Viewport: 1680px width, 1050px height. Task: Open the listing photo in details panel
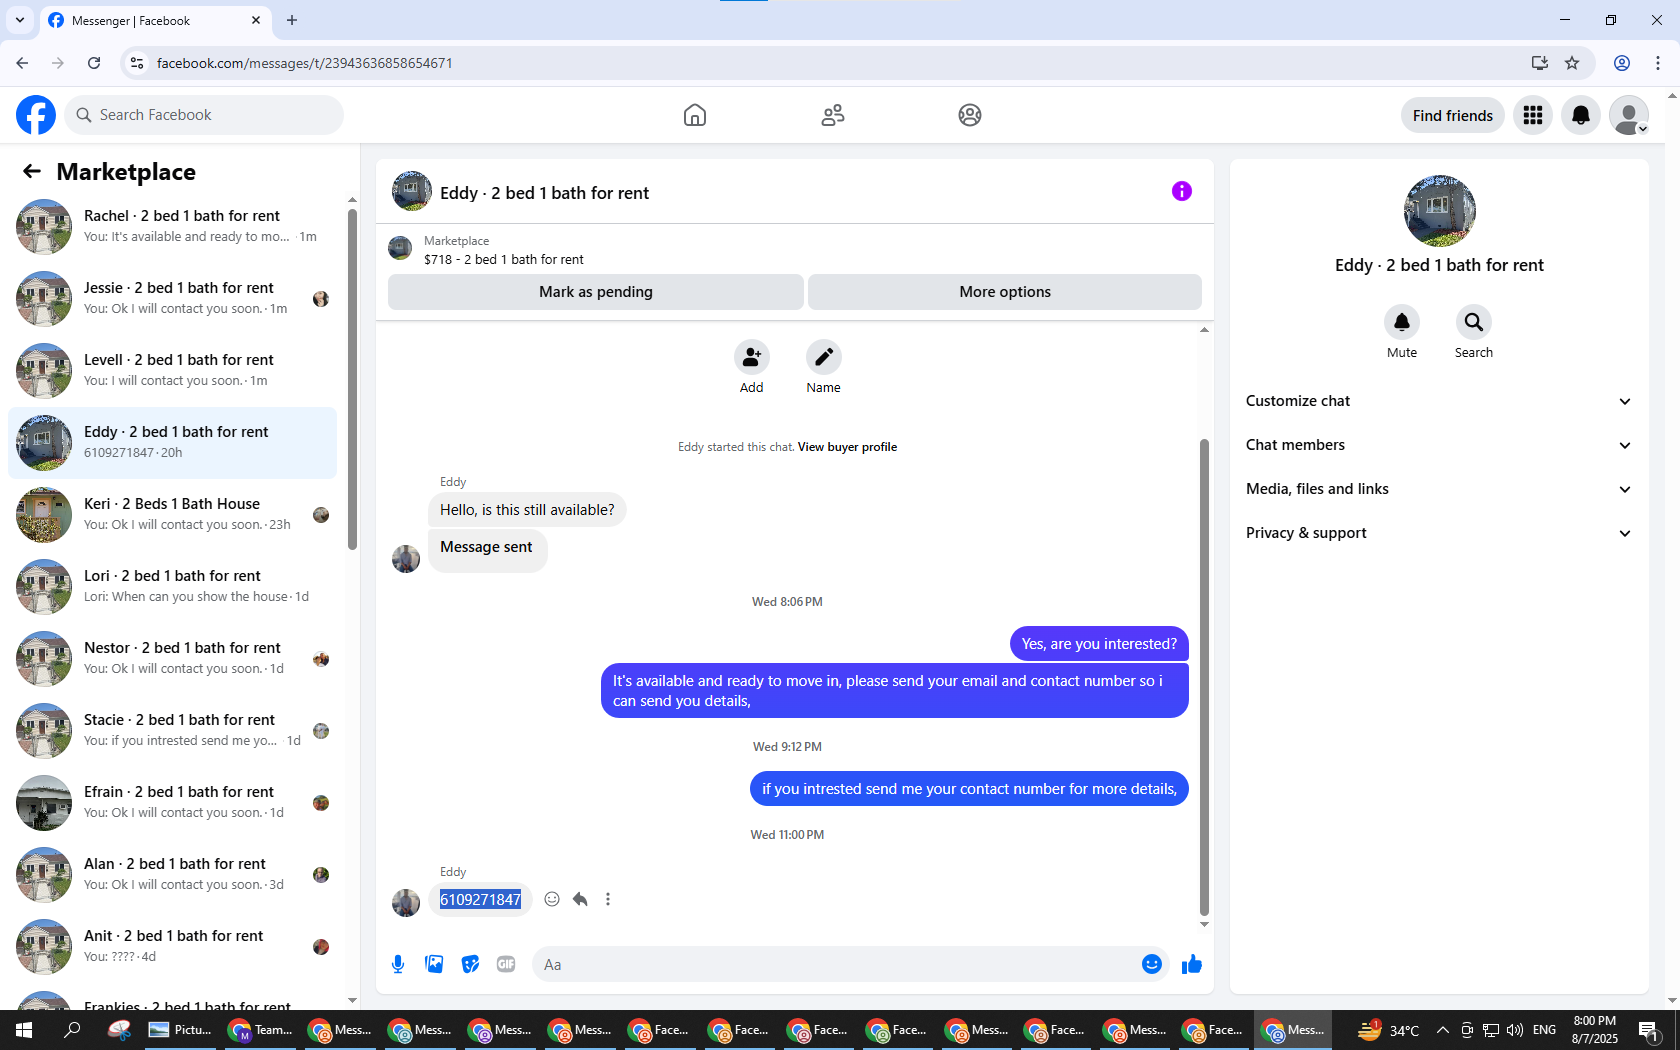[1439, 211]
